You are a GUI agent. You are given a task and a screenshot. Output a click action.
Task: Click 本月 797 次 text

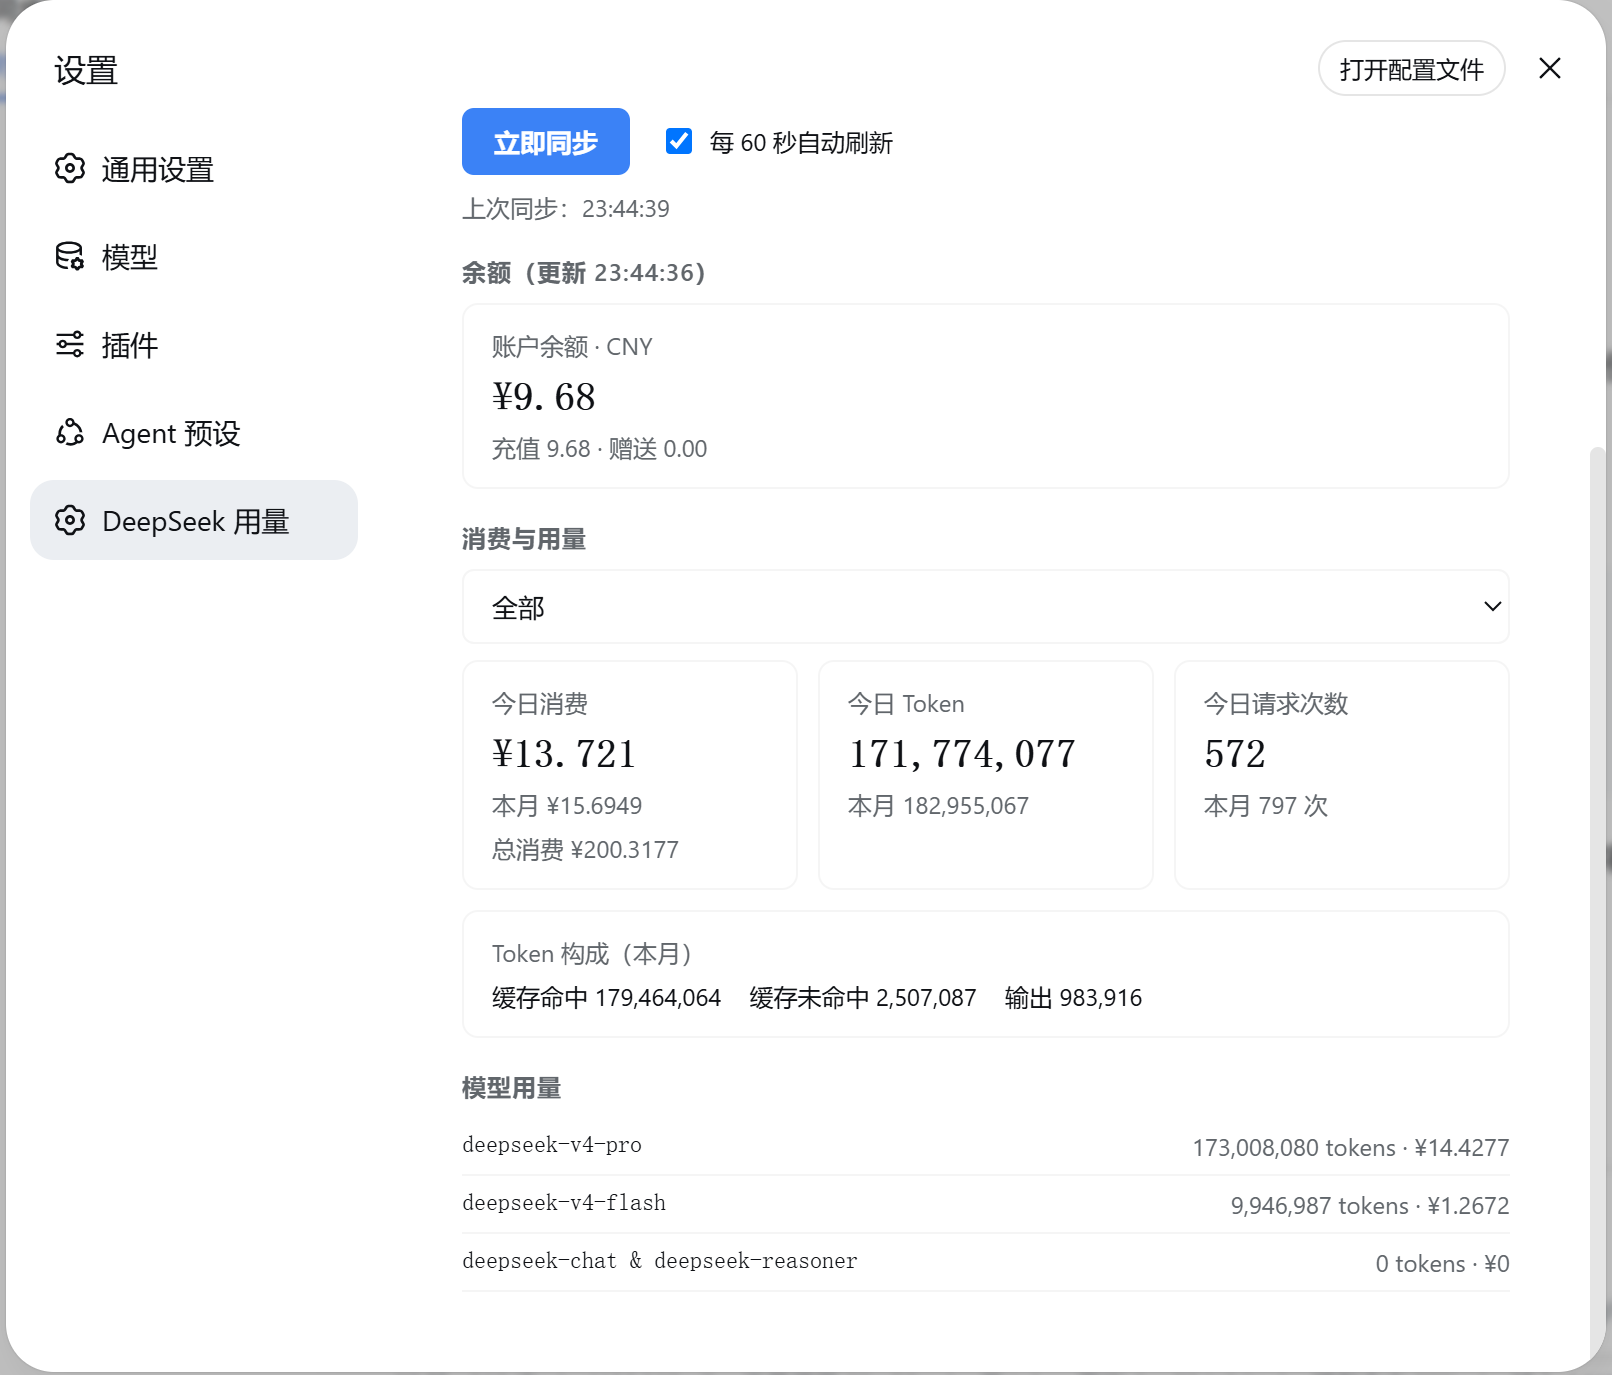coord(1266,806)
